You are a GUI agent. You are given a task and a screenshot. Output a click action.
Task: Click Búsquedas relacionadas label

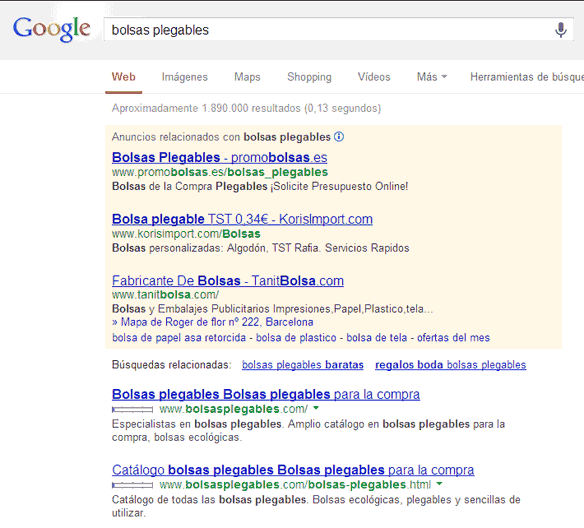click(x=172, y=365)
